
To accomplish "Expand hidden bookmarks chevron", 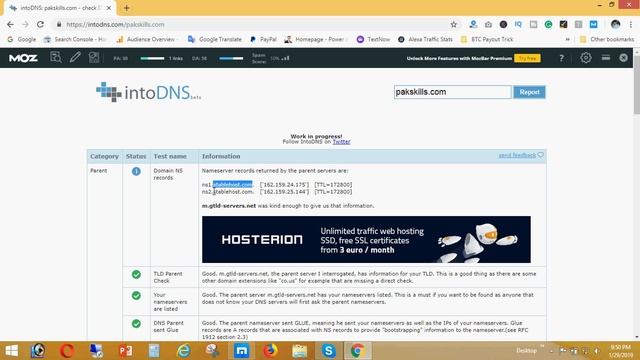I will [567, 39].
